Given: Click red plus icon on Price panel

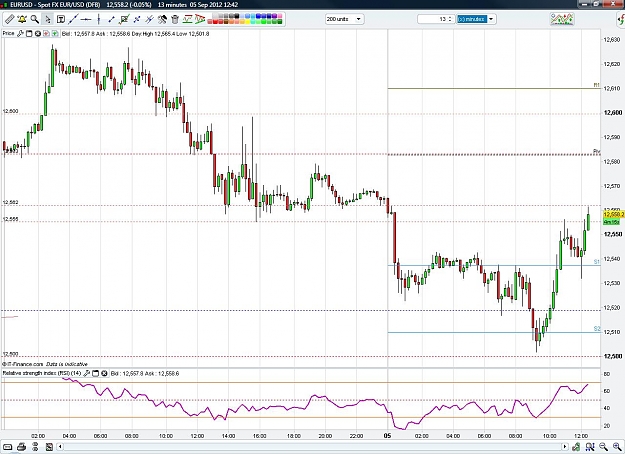Looking at the screenshot, I should click(46, 33).
